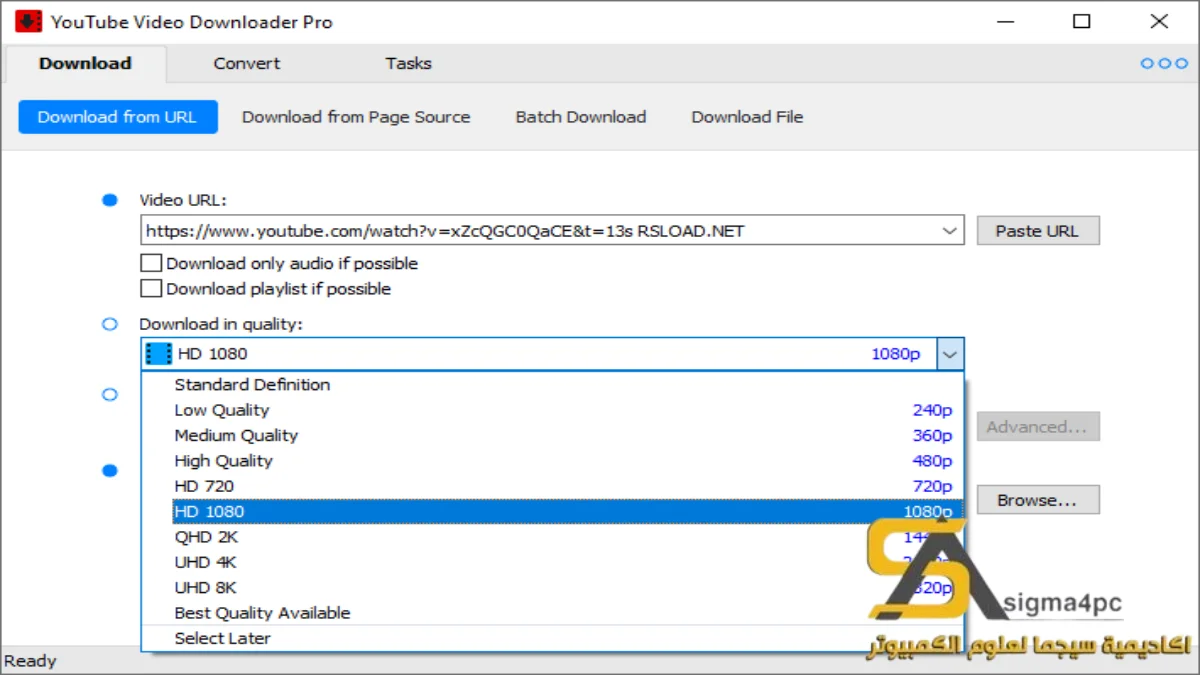Switch to the Convert tab
Screen dimensions: 1200x675
247,63
